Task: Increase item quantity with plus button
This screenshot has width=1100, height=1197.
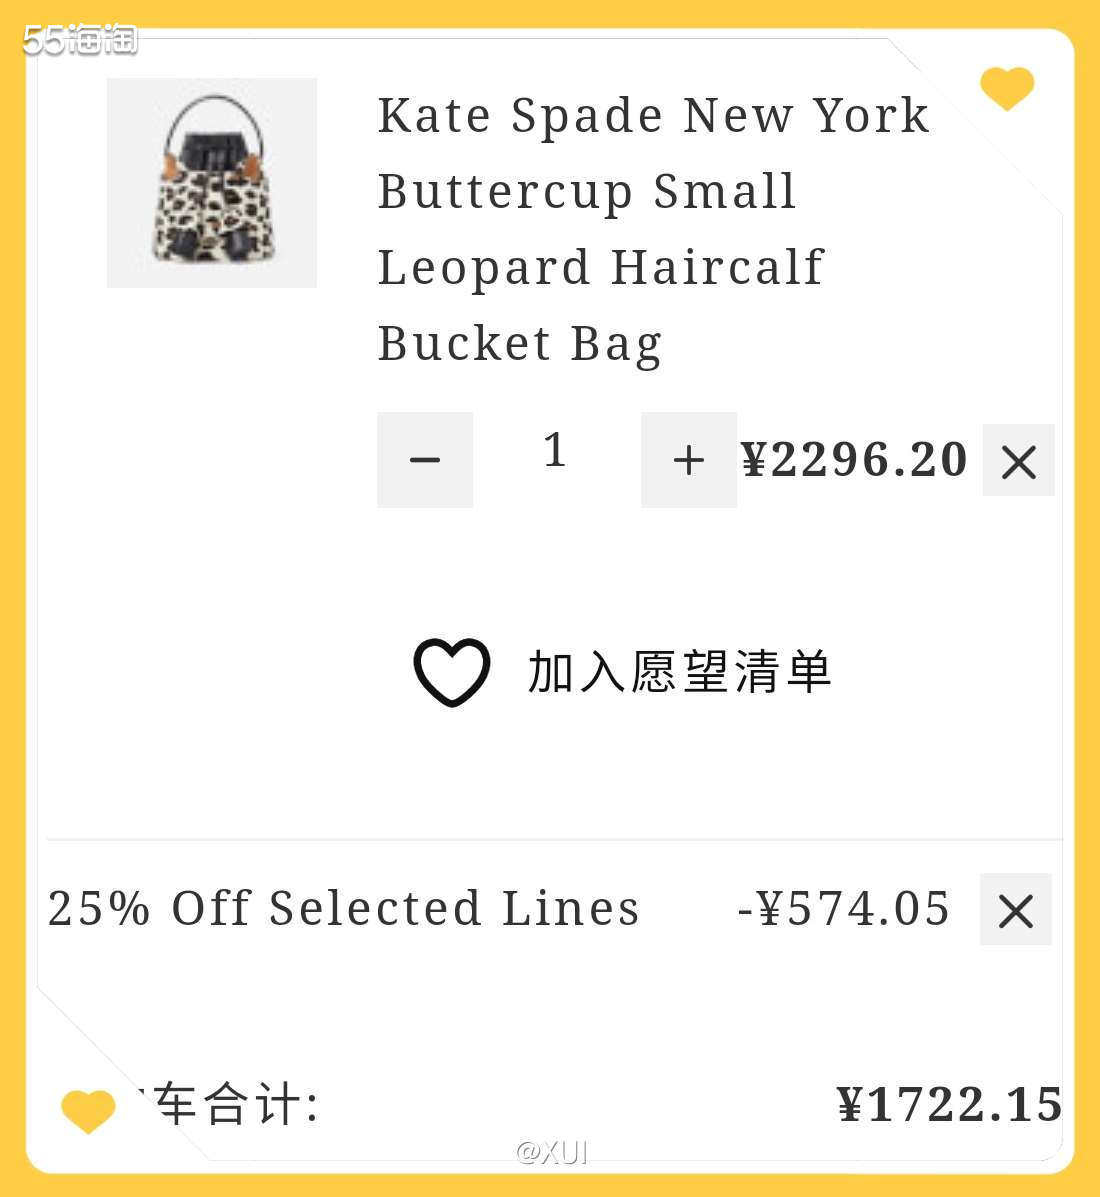Action: pos(688,460)
